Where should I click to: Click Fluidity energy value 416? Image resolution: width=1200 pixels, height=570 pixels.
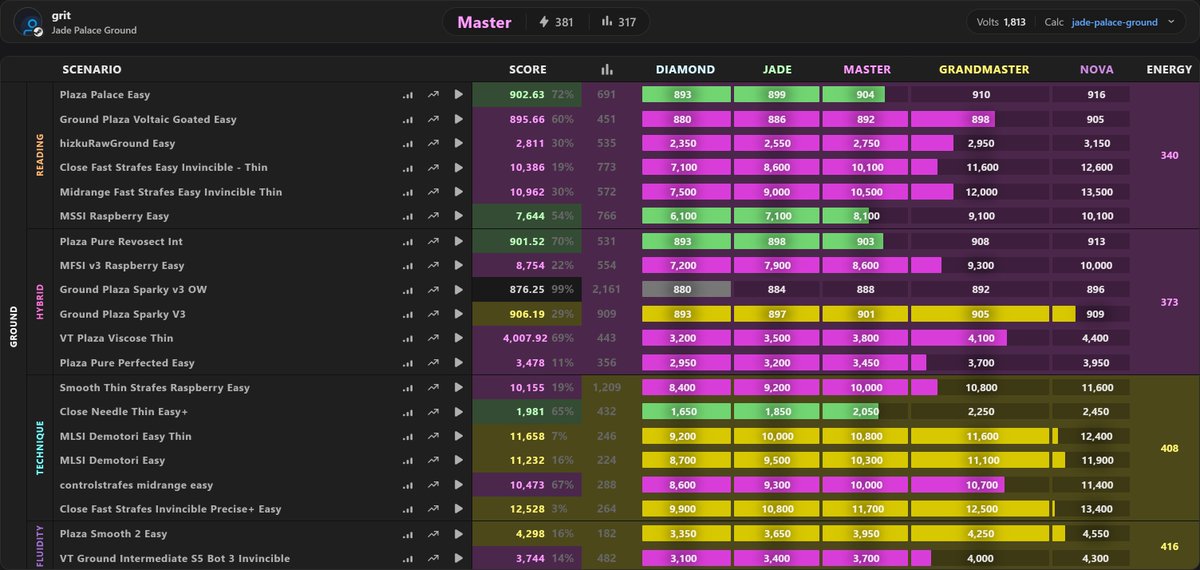click(1169, 546)
